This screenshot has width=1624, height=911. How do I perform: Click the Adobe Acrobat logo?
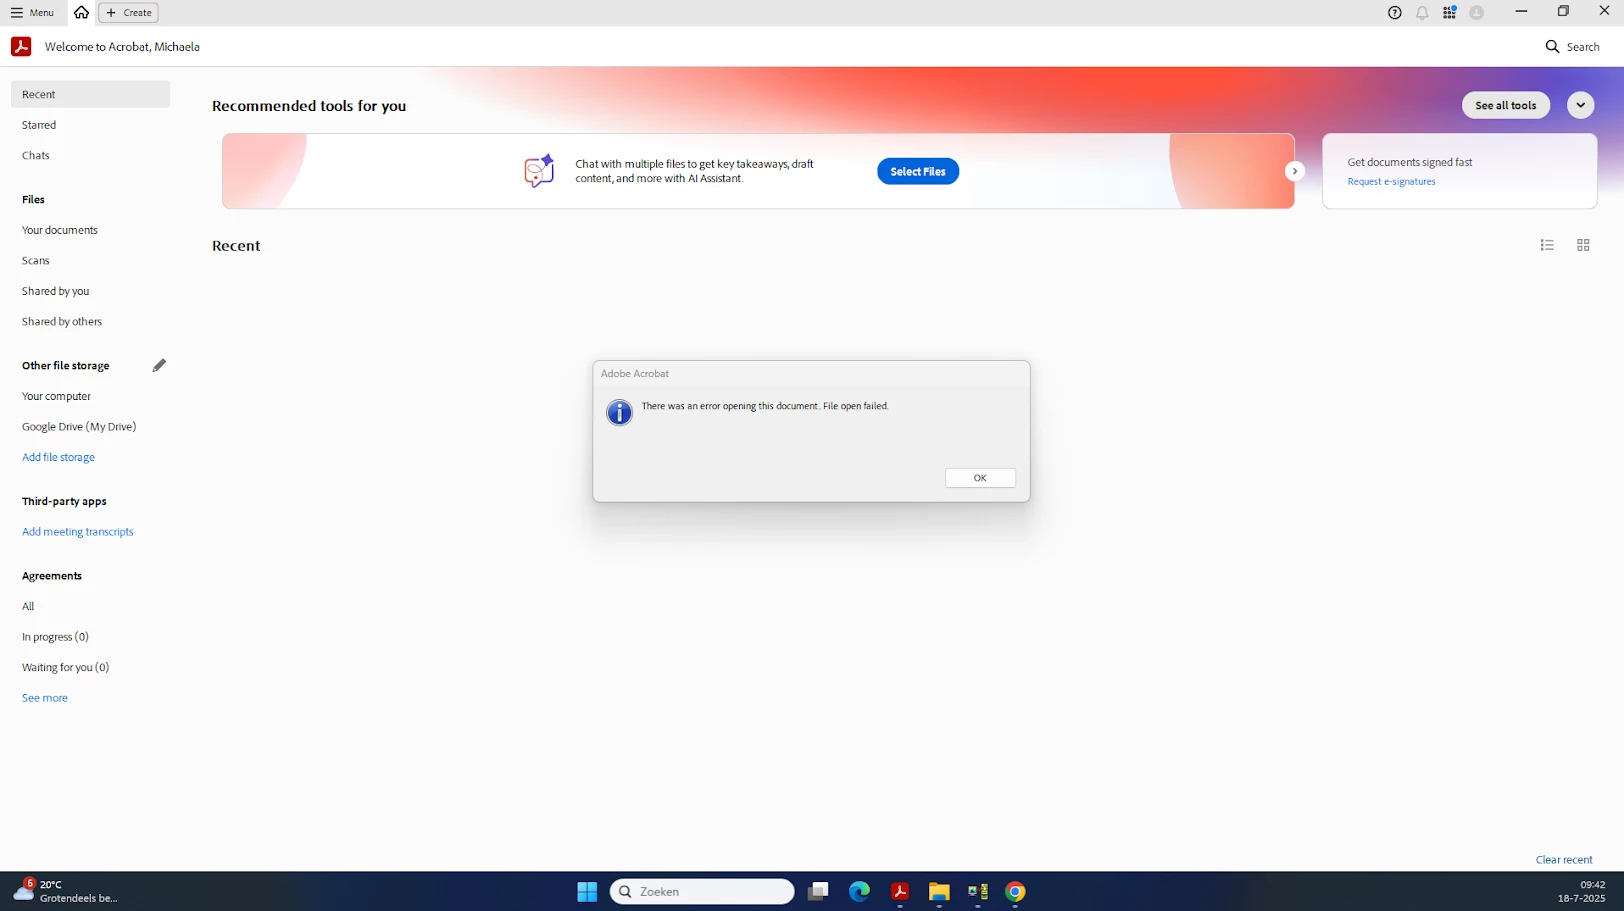[21, 47]
